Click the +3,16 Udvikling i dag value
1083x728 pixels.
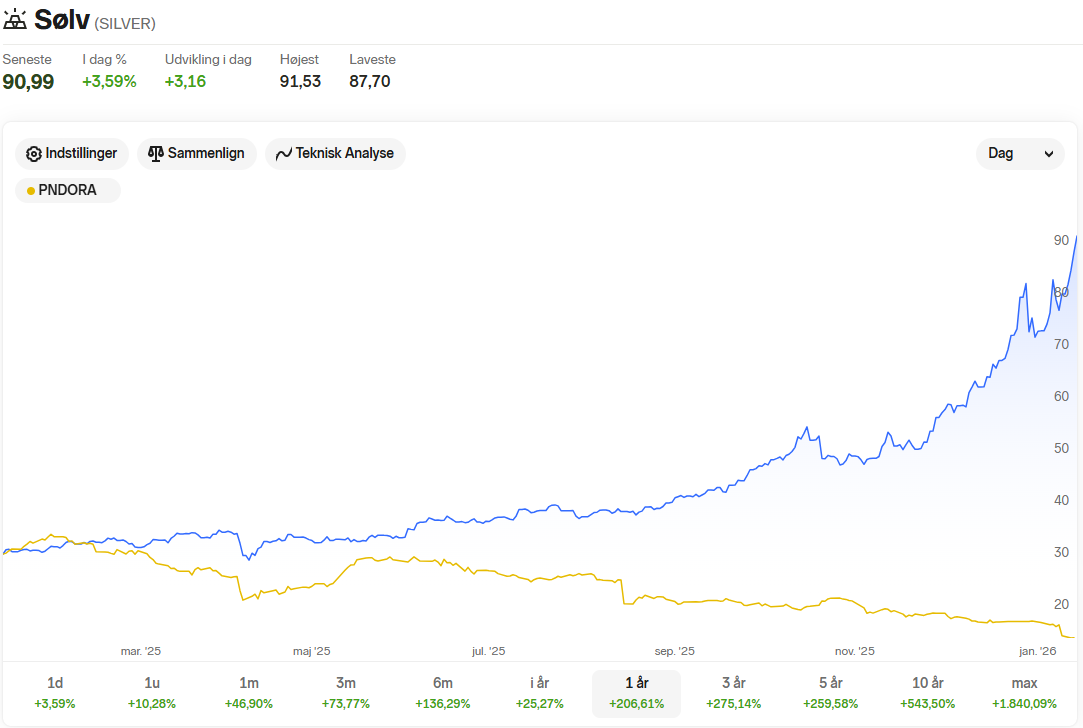pos(185,82)
